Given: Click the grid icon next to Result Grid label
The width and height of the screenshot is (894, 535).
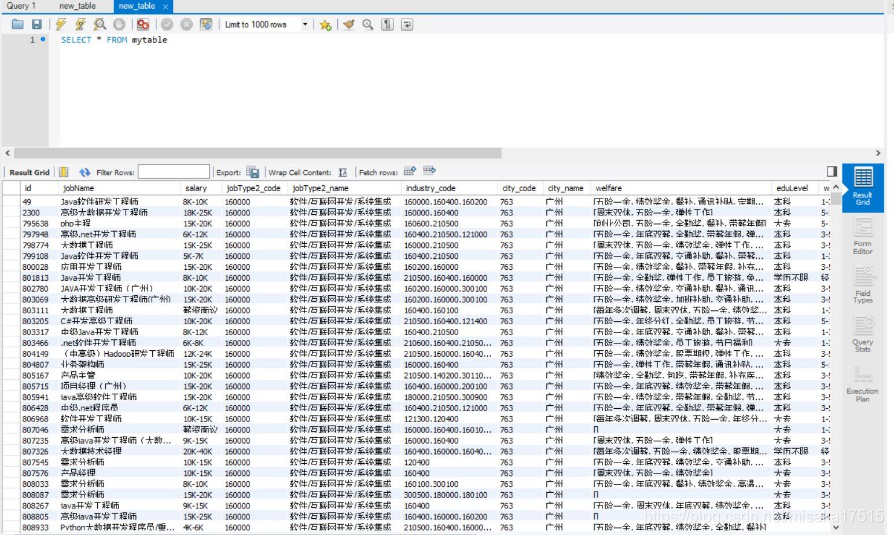Looking at the screenshot, I should (64, 172).
